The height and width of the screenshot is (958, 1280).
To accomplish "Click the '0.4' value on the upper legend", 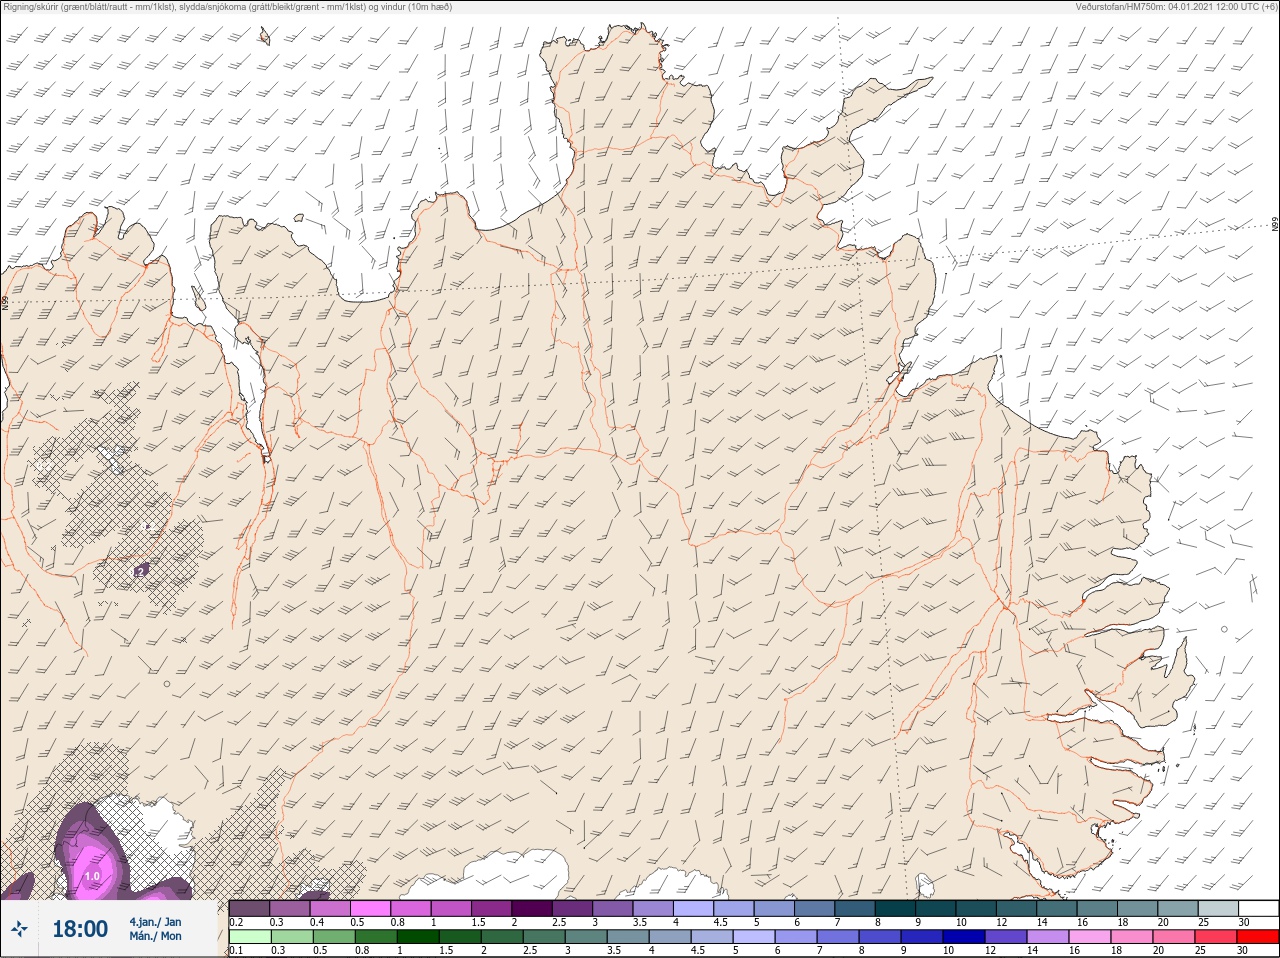I will coord(317,922).
